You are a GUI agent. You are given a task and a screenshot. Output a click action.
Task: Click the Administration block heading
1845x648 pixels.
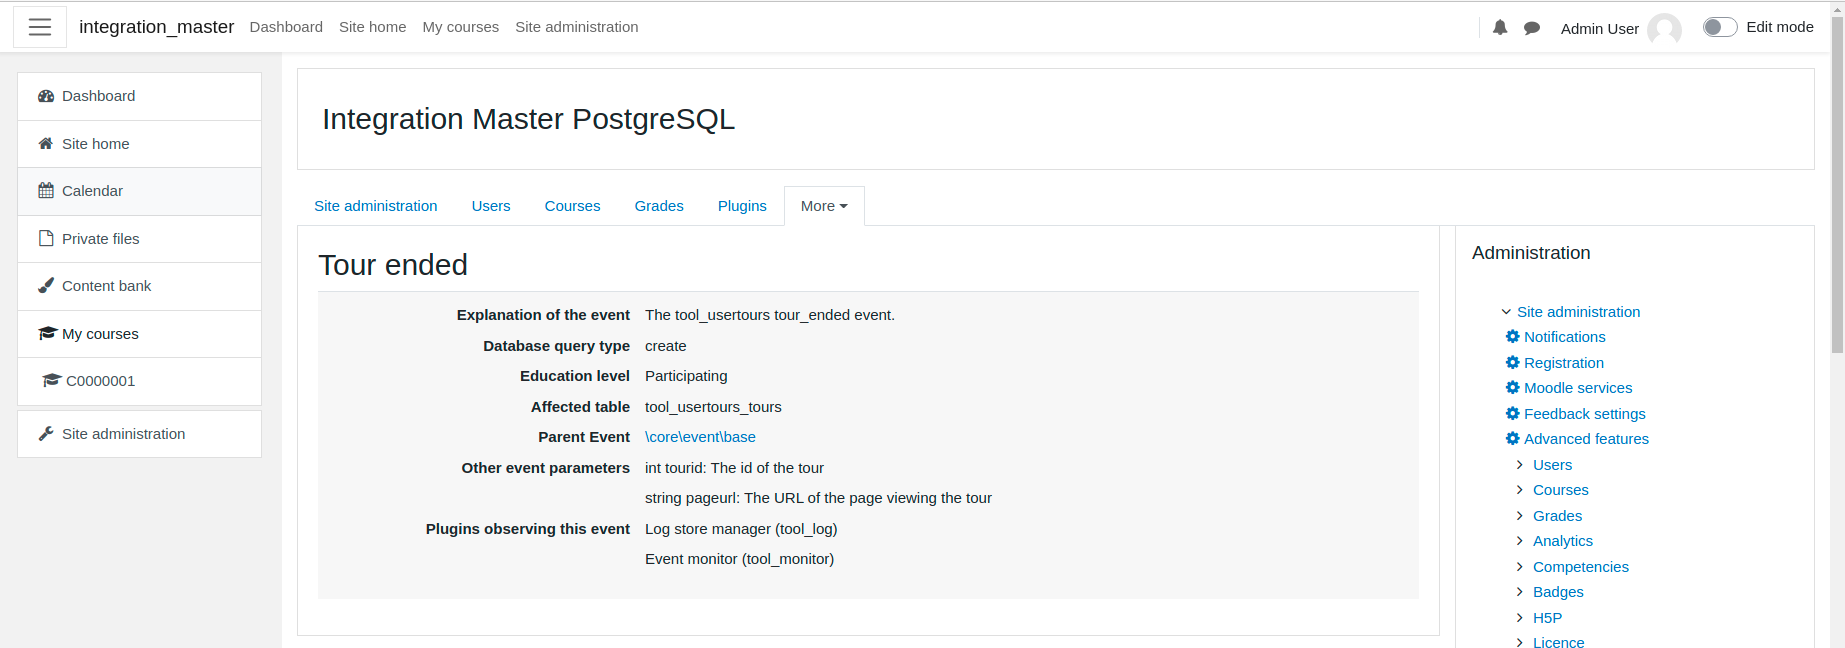point(1531,253)
